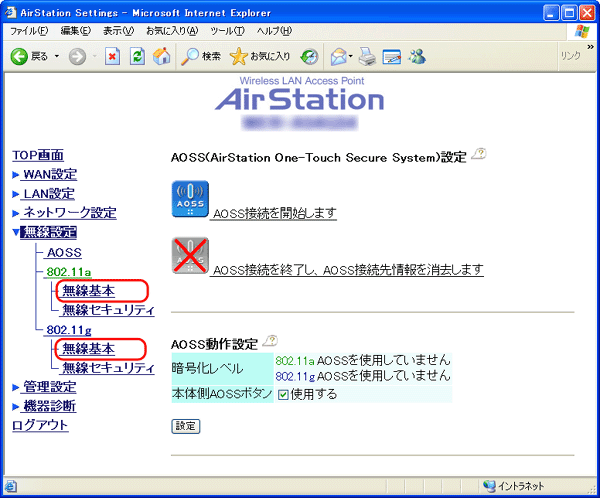600x498 pixels.
Task: Expand the 機器診断 menu arrow
Action: pos(15,407)
